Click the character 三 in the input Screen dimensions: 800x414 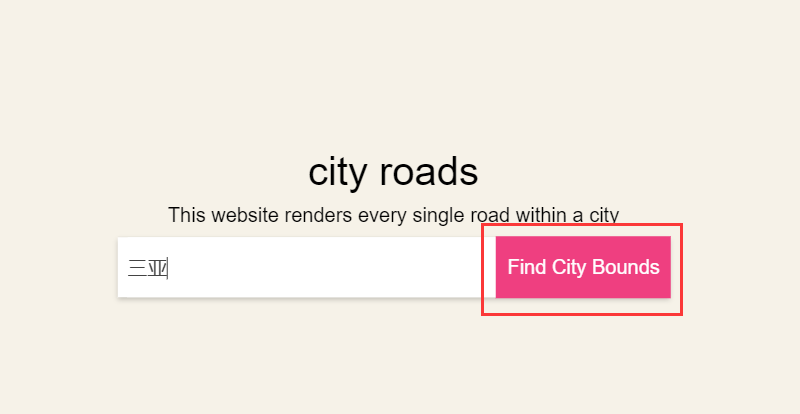click(x=137, y=267)
